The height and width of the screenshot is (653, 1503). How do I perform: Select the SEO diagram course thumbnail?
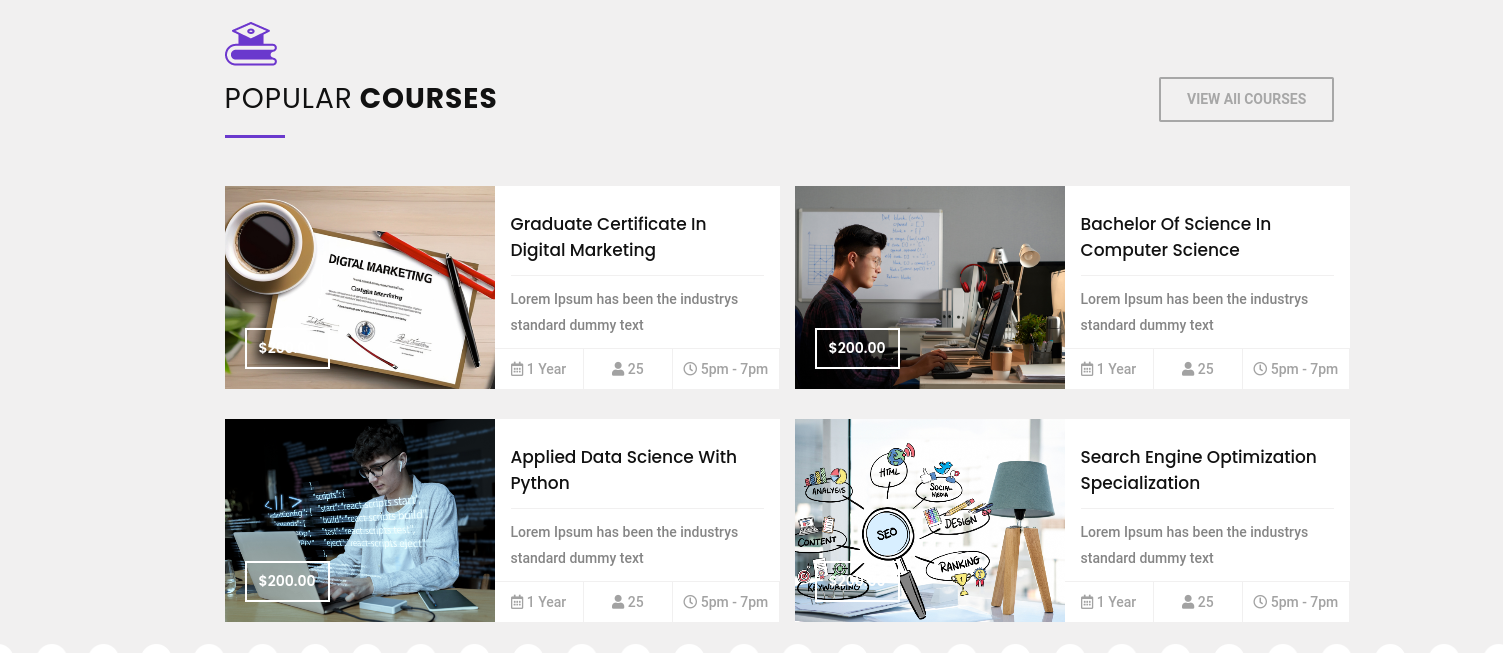(930, 520)
